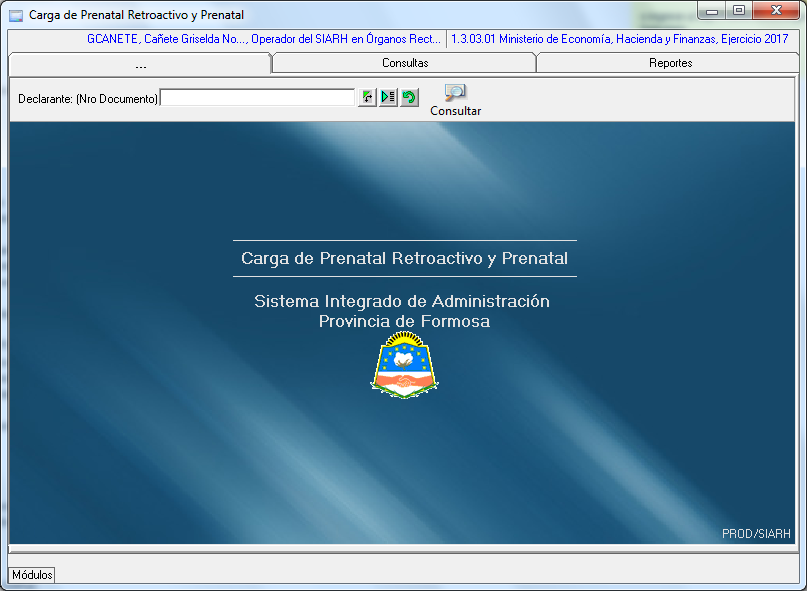
Task: Click the green triangle with arrows icon
Action: point(367,97)
